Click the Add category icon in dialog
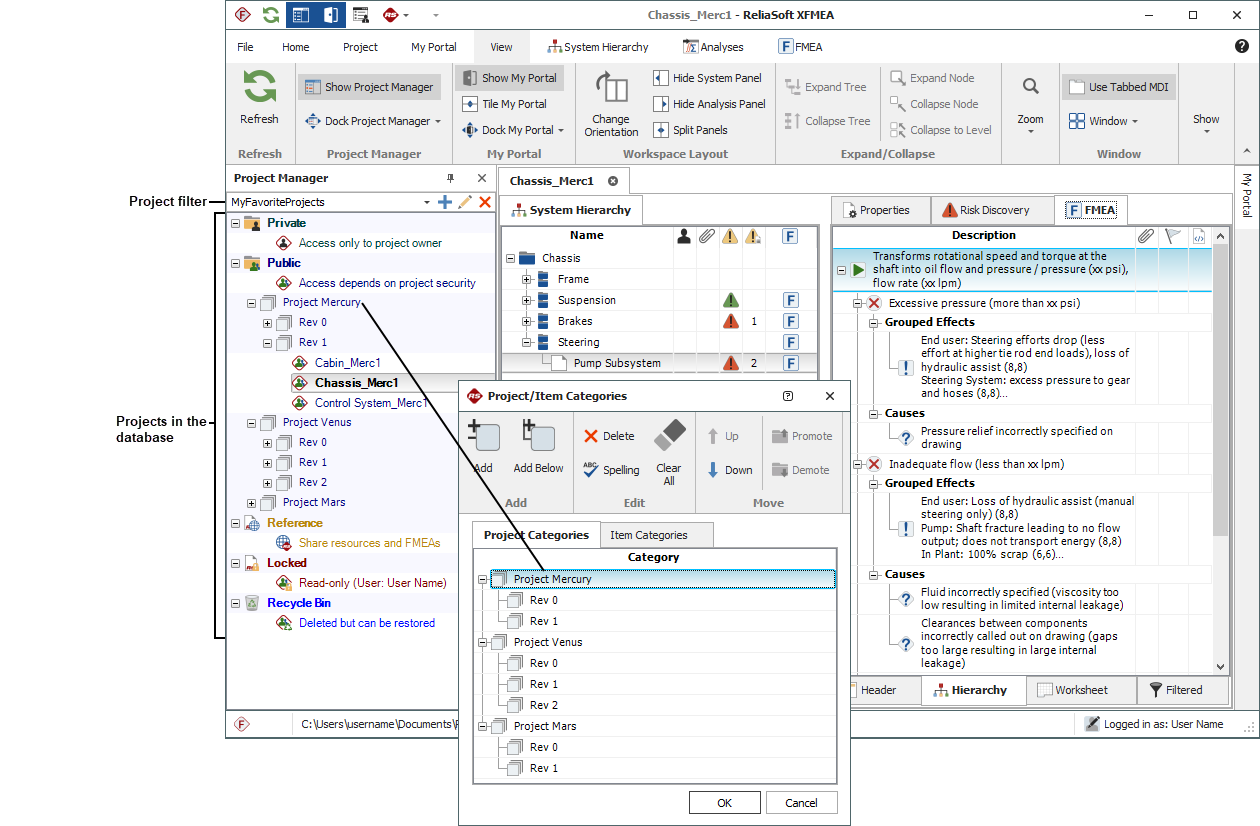The image size is (1260, 826). (483, 436)
